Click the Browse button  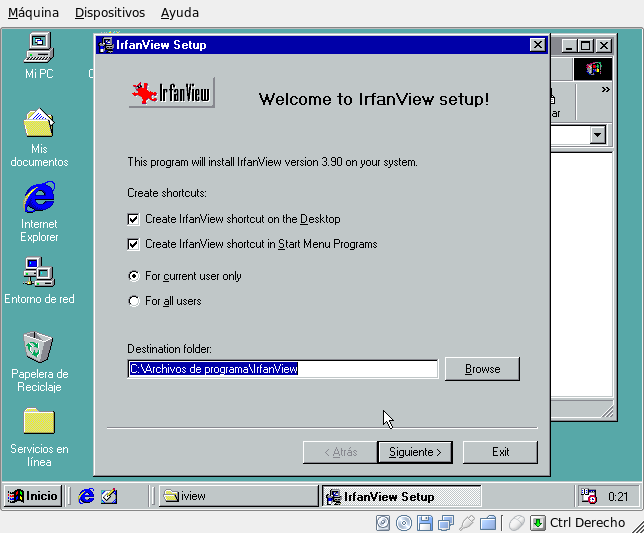[482, 369]
